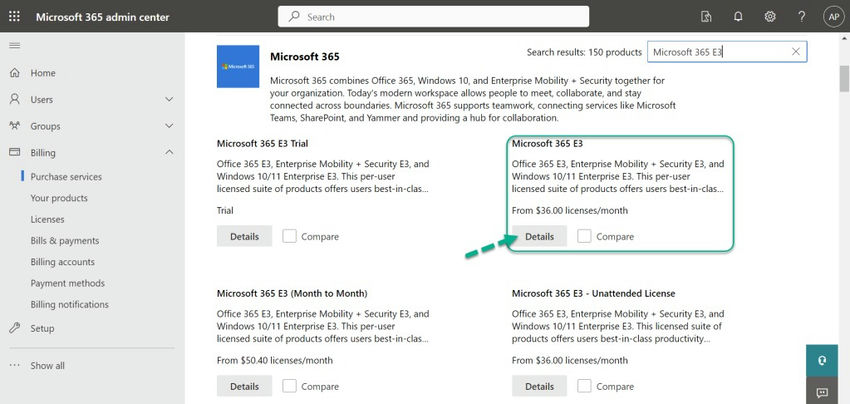Image resolution: width=850 pixels, height=404 pixels.
Task: Click the help question mark icon
Action: pos(802,17)
